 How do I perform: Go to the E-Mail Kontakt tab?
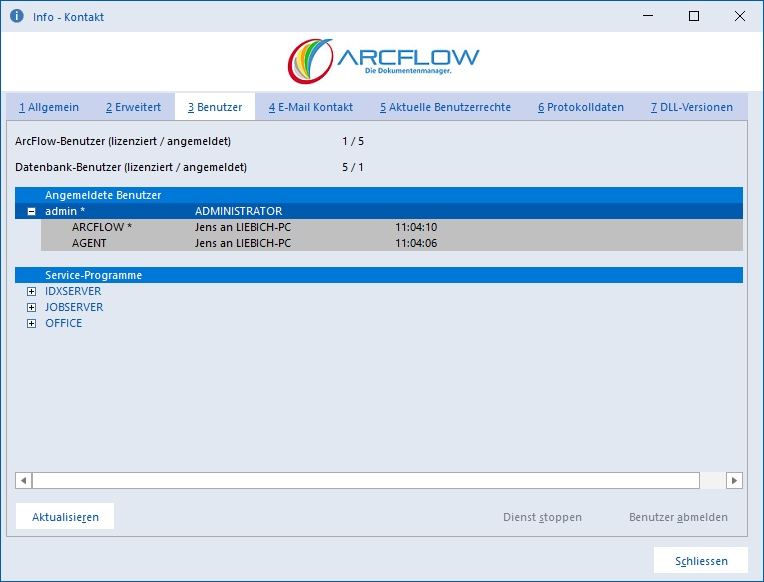[x=310, y=107]
